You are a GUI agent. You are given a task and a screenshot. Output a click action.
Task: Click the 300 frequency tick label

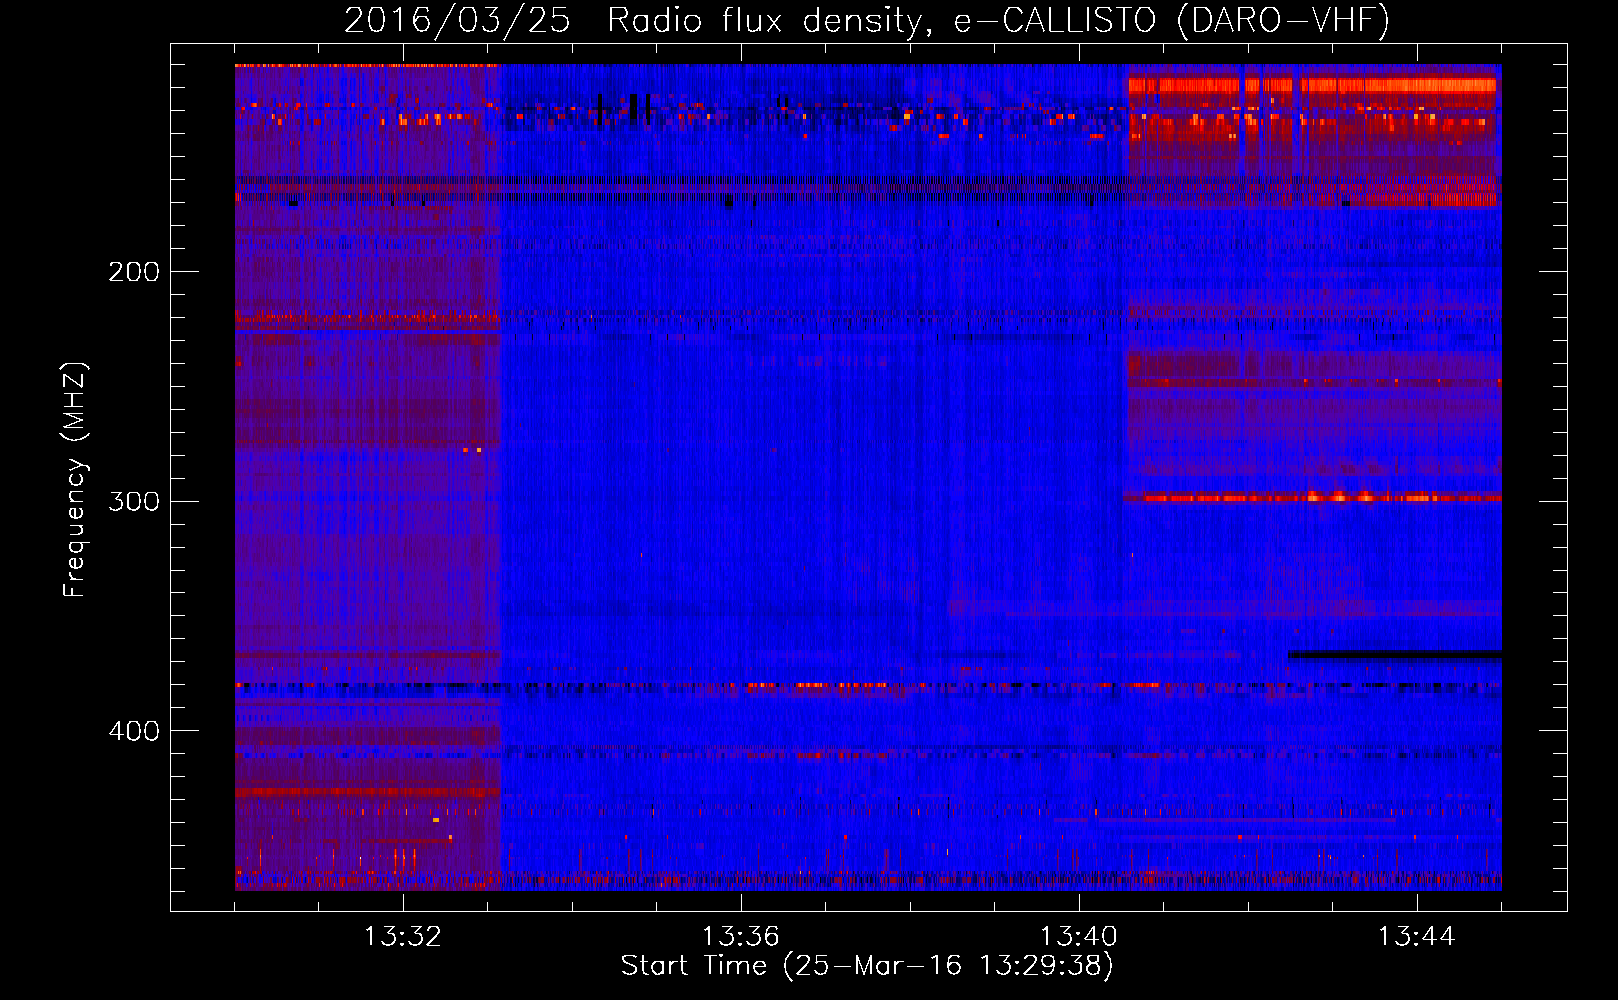tap(134, 501)
